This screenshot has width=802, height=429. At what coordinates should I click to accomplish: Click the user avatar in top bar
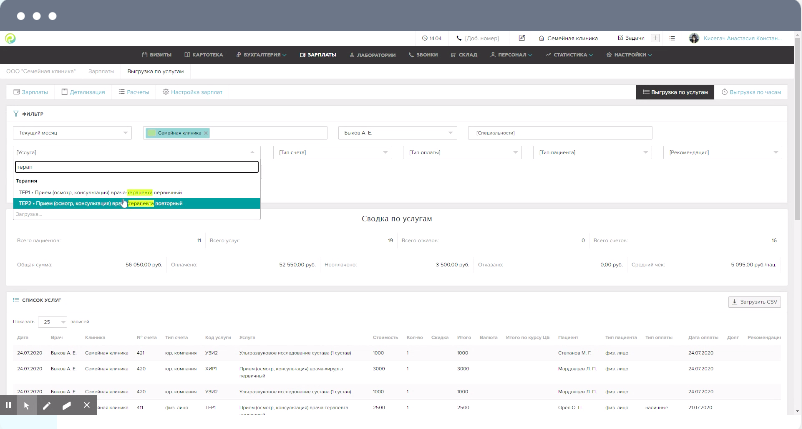(694, 38)
